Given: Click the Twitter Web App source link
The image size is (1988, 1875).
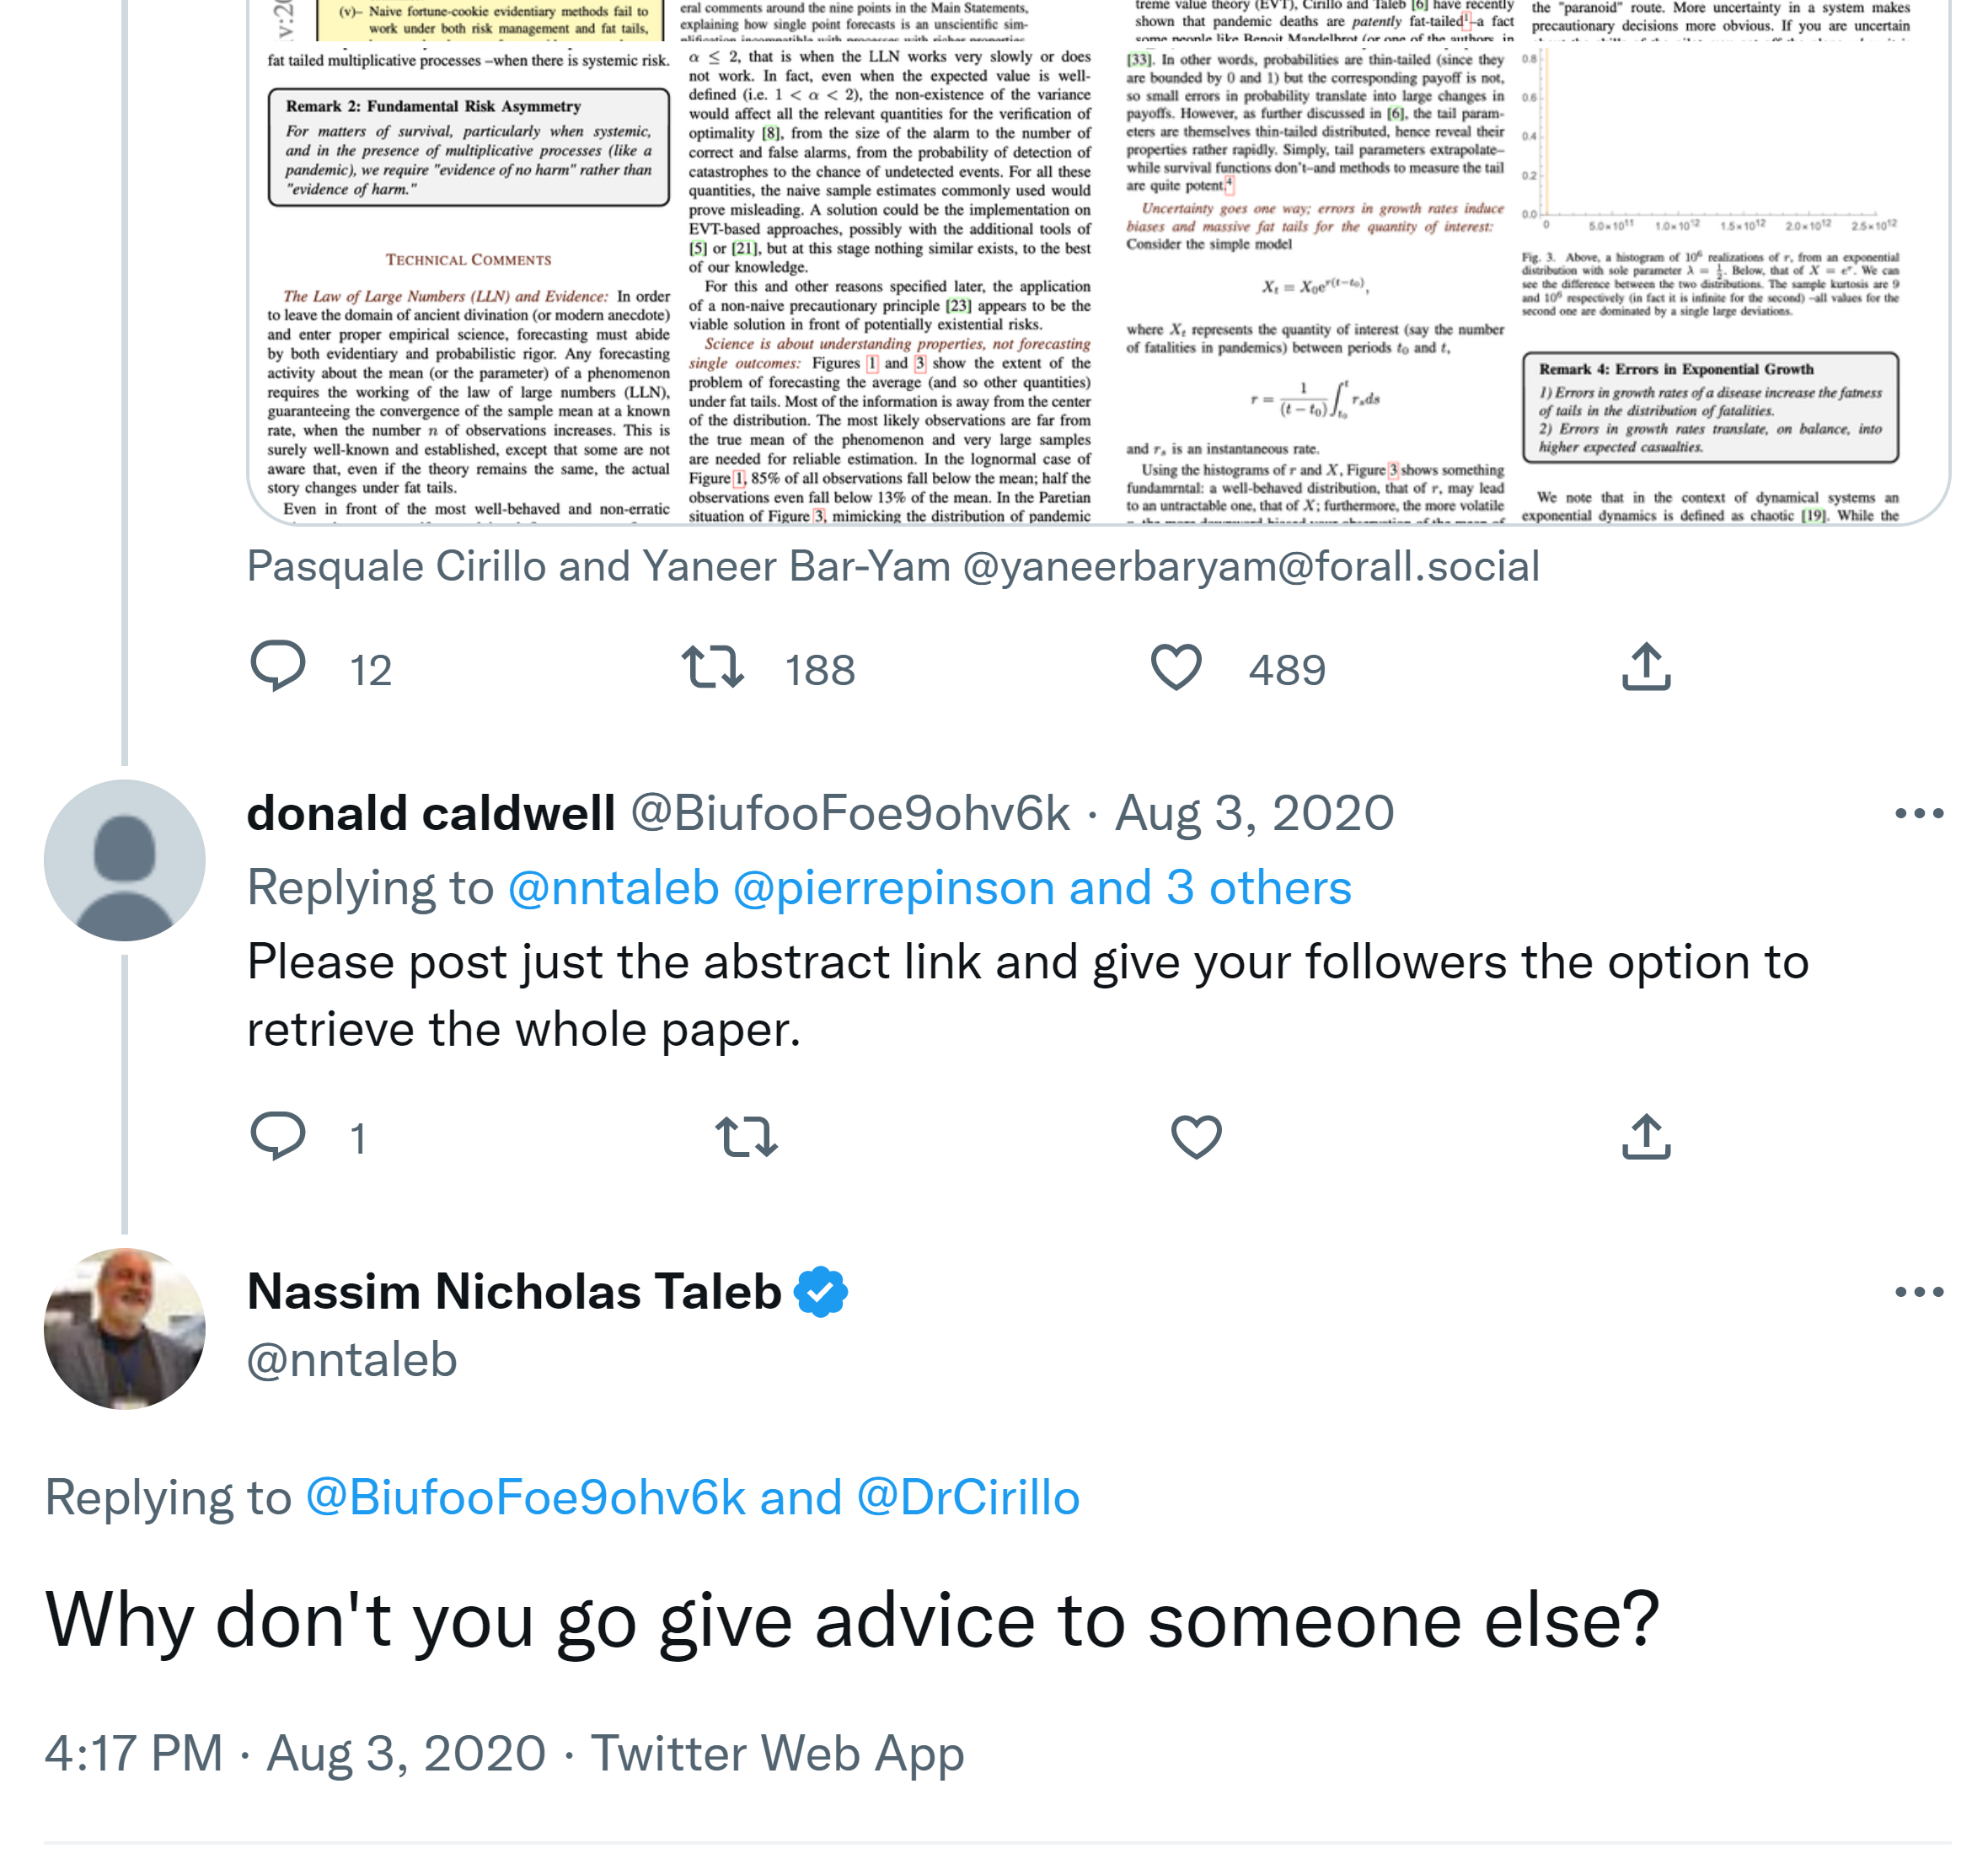Looking at the screenshot, I should click(x=777, y=1754).
